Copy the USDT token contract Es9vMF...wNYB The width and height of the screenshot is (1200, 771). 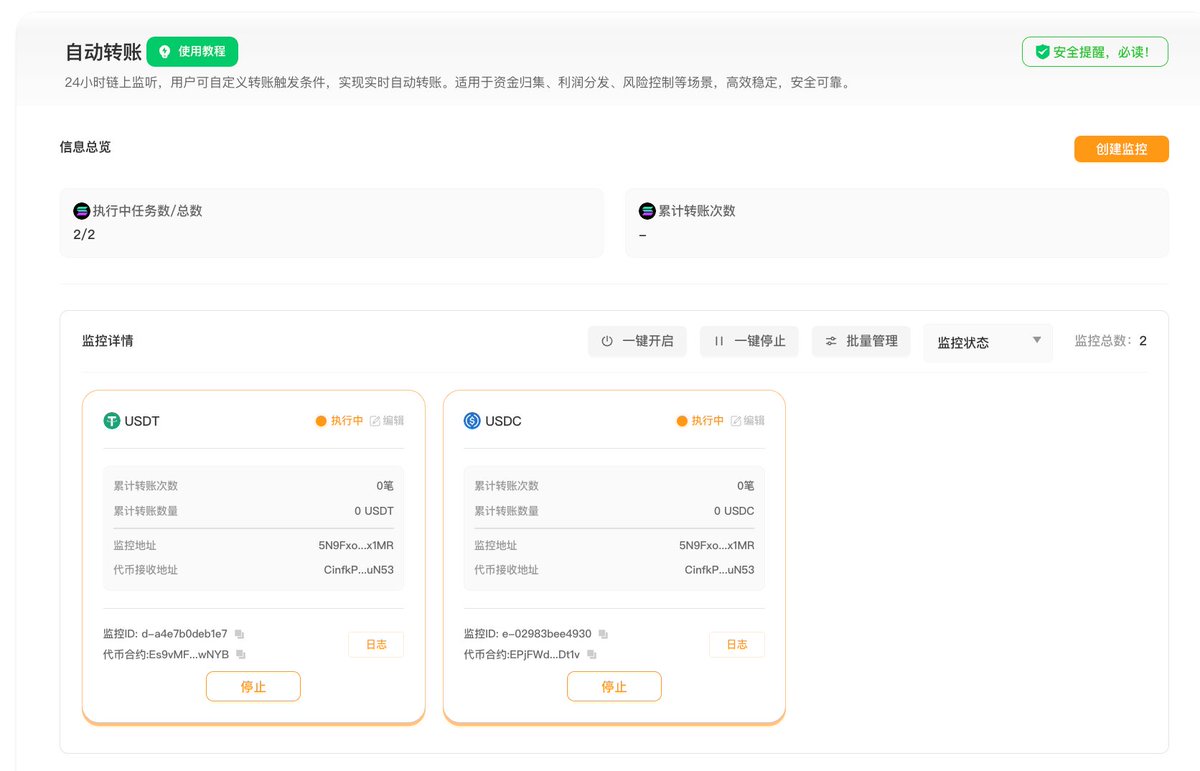[x=241, y=654]
